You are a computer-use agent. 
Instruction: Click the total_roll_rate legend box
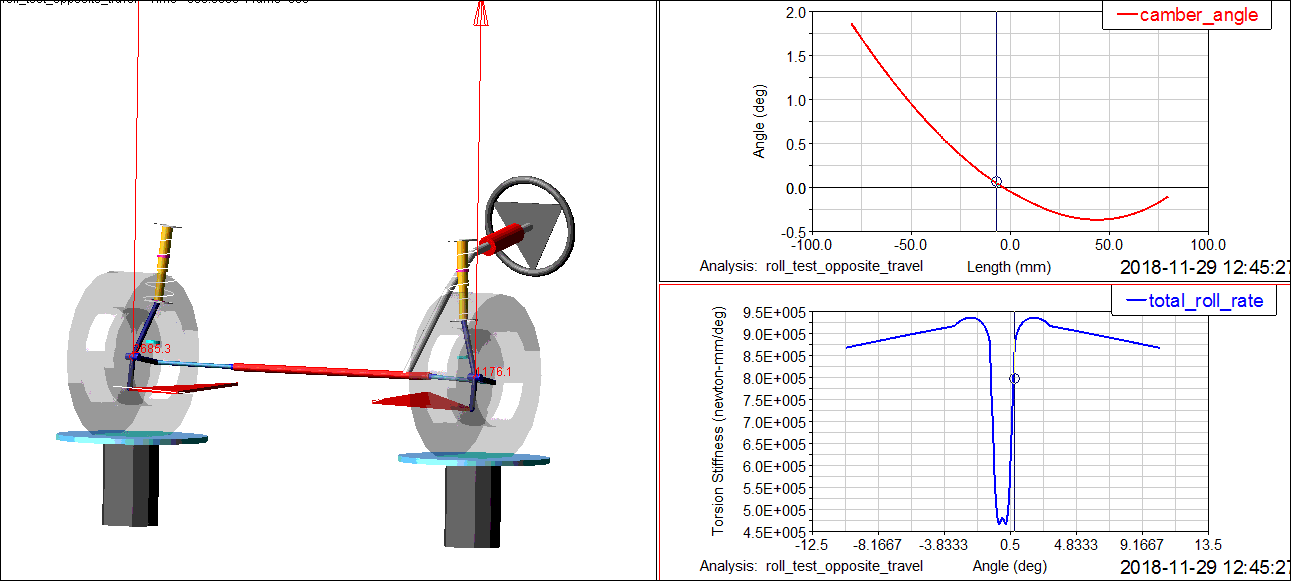(x=1194, y=300)
